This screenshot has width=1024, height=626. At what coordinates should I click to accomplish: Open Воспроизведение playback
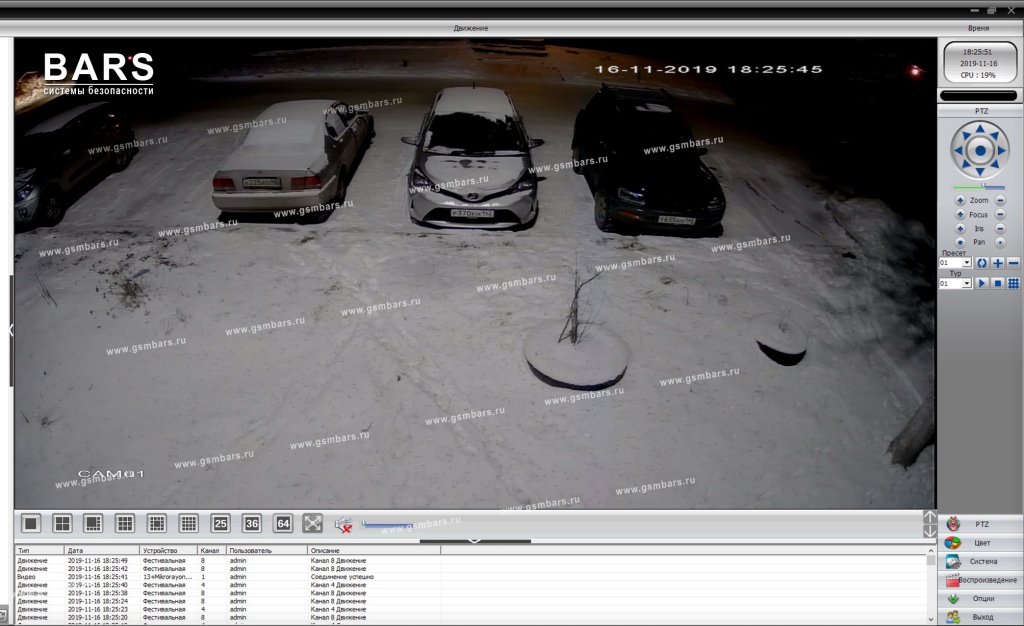point(981,580)
